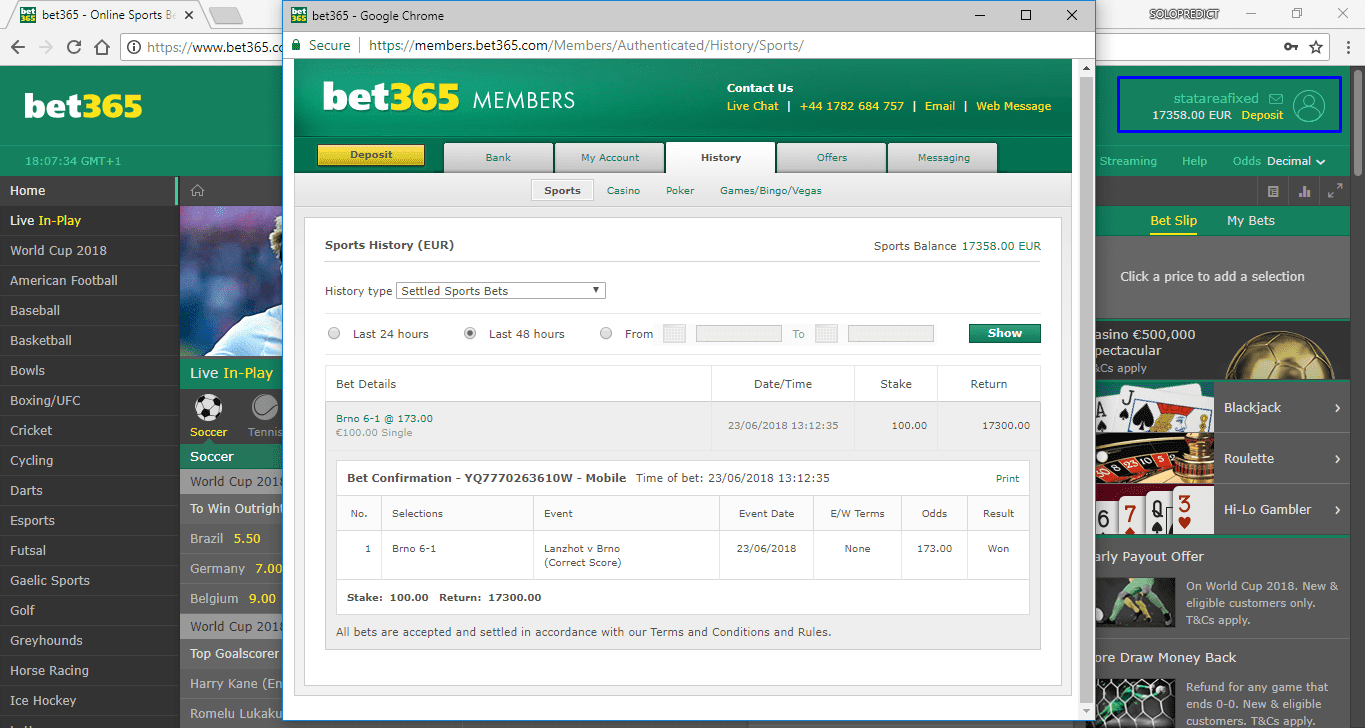Screen dimensions: 1365x728
Task: Select Bet Slip tab
Action: tap(1173, 221)
